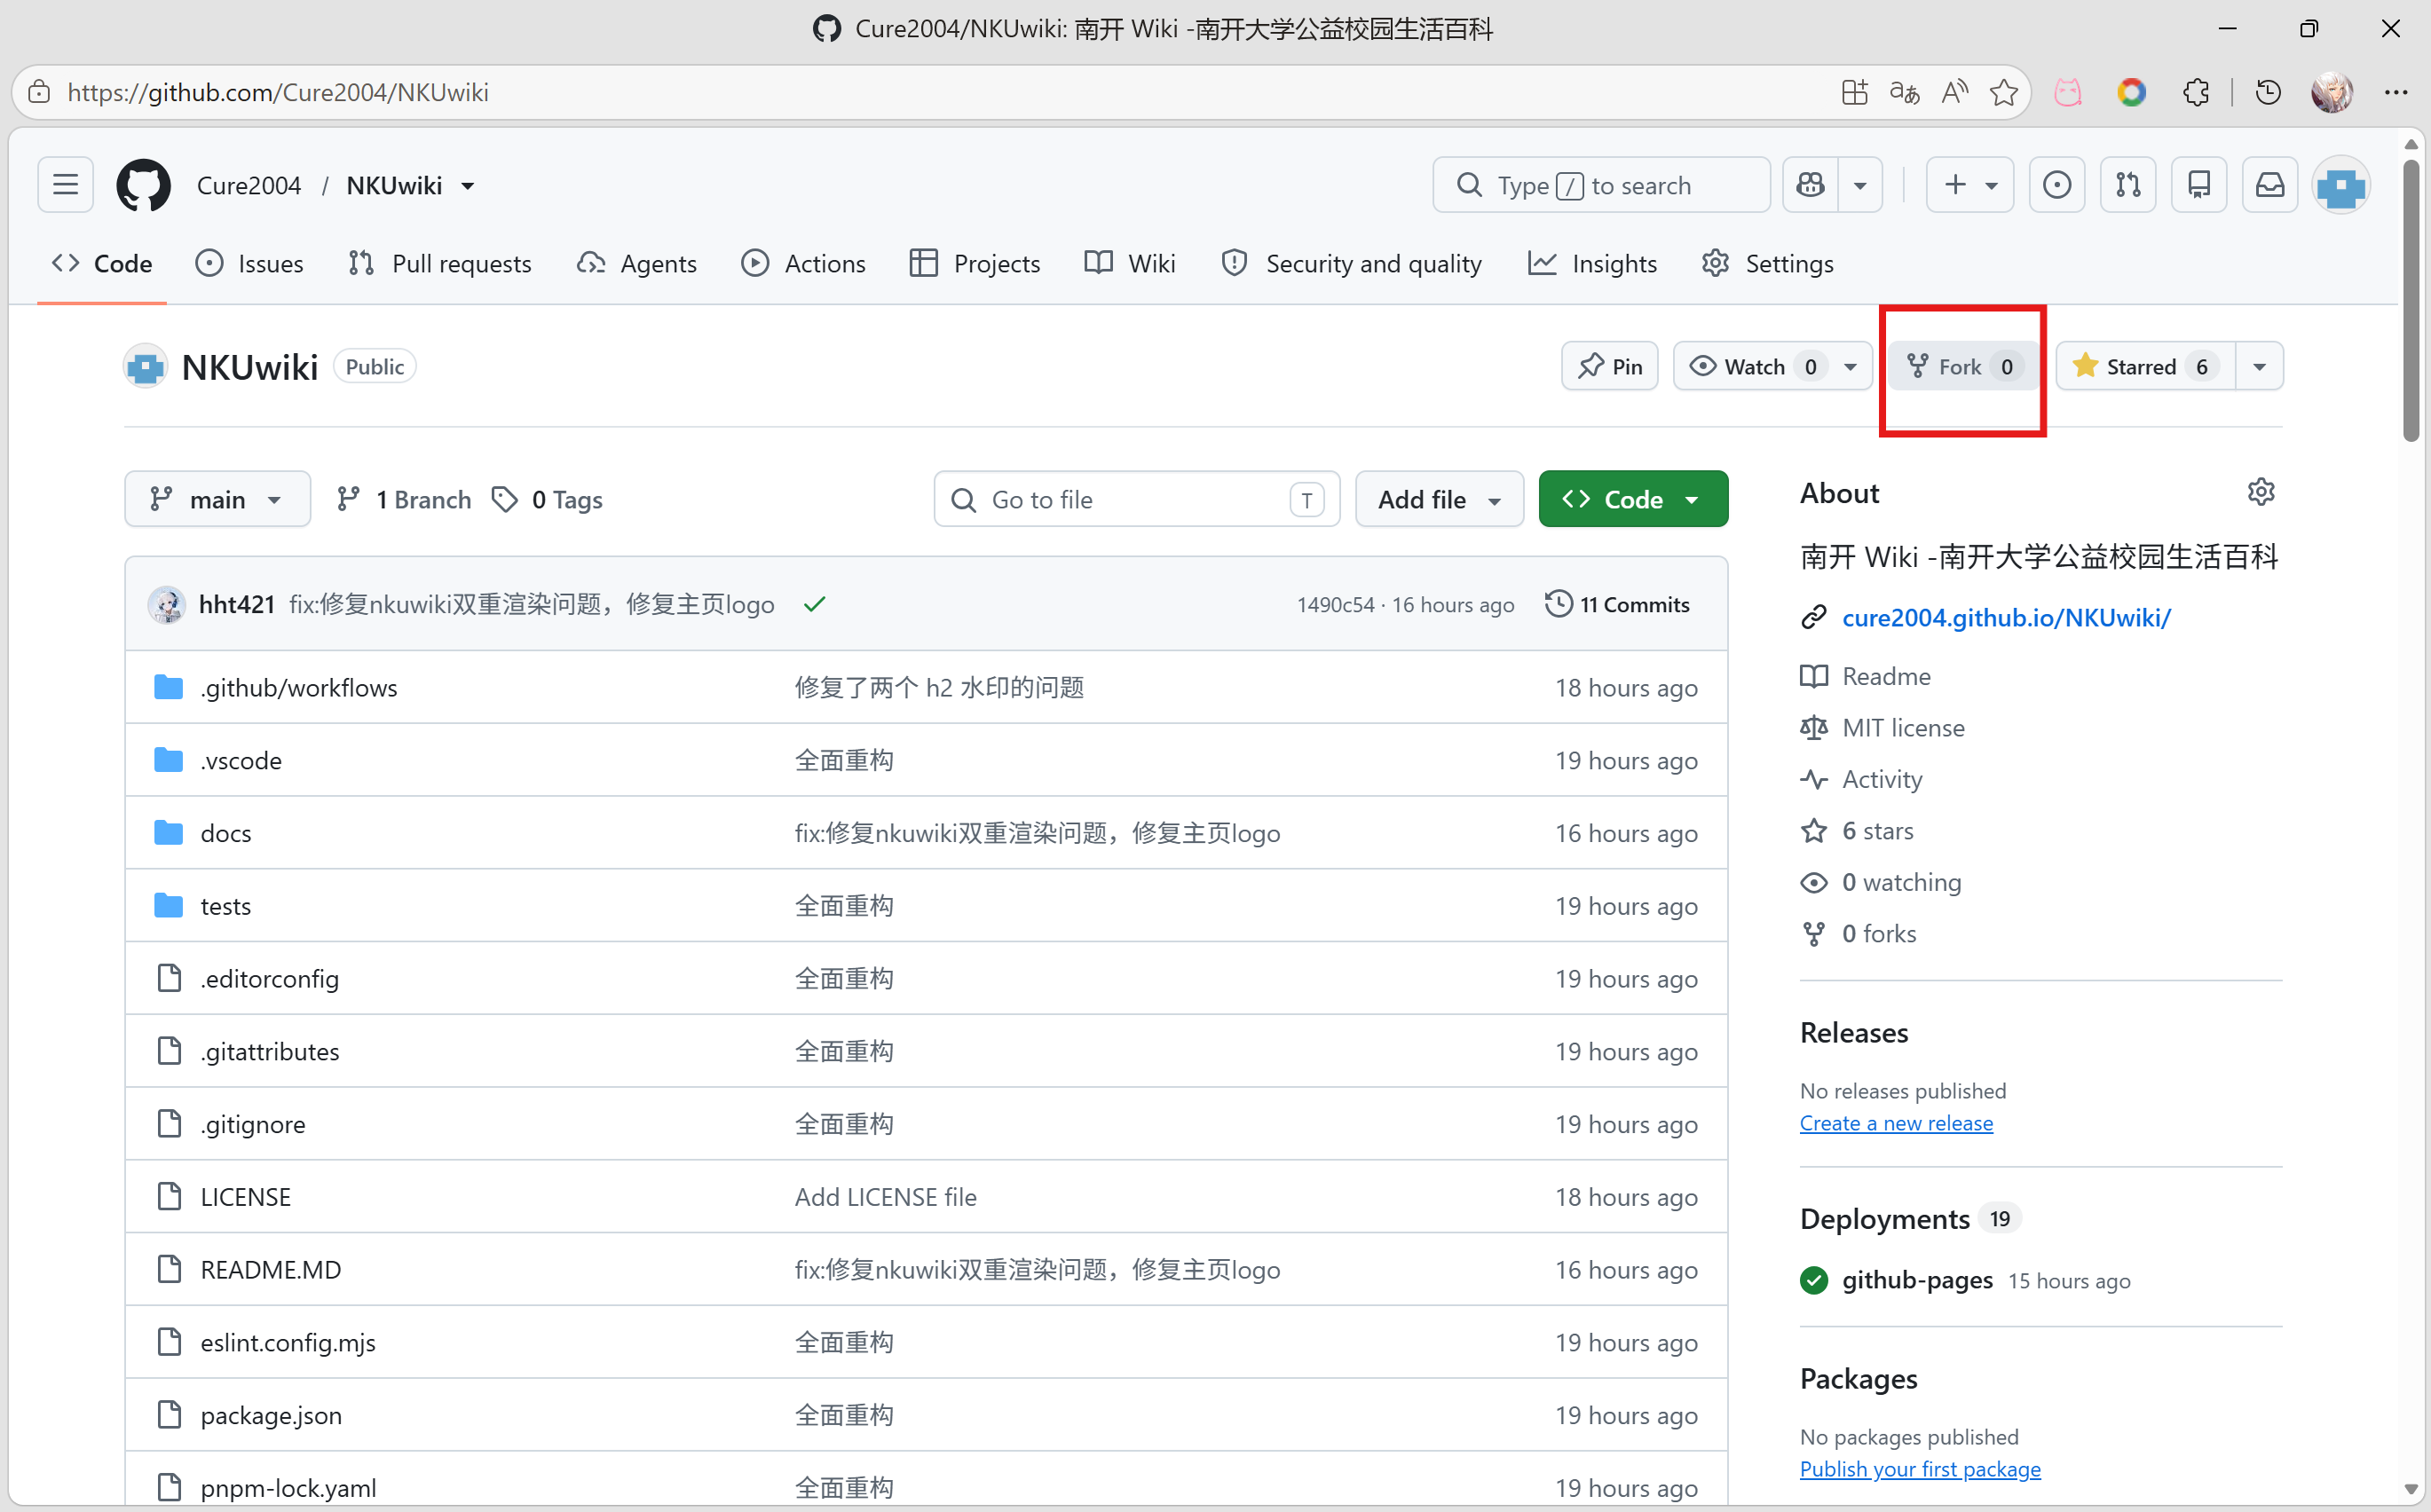Open the repositories icon in the header
2431x1512 pixels.
point(2199,185)
